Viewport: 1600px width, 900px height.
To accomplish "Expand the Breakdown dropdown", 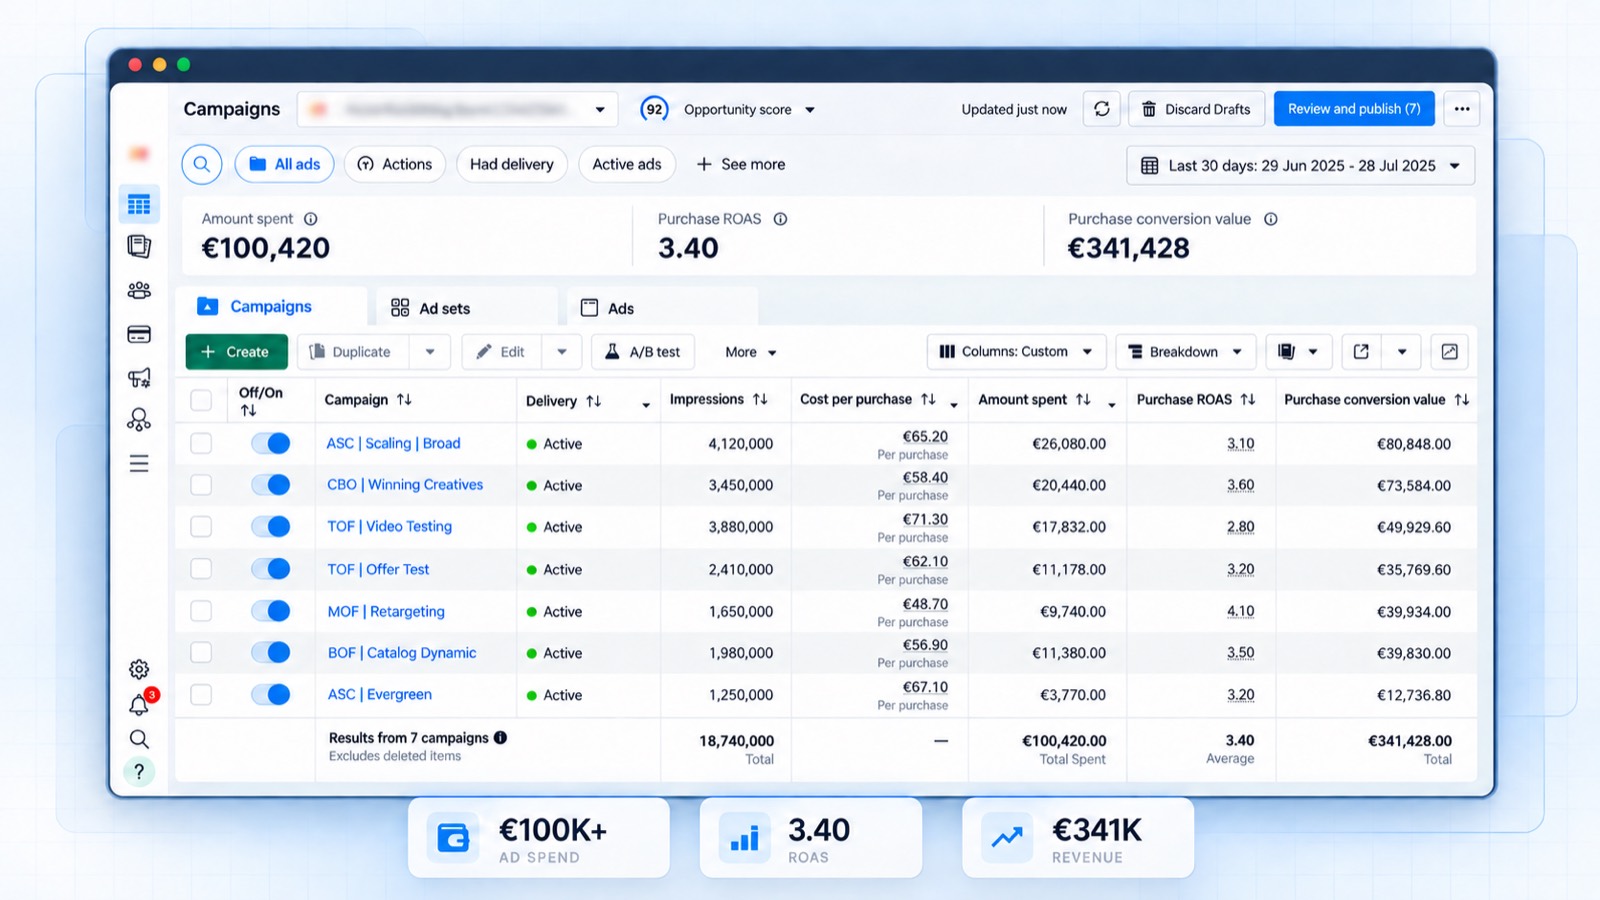I will [x=1185, y=352].
